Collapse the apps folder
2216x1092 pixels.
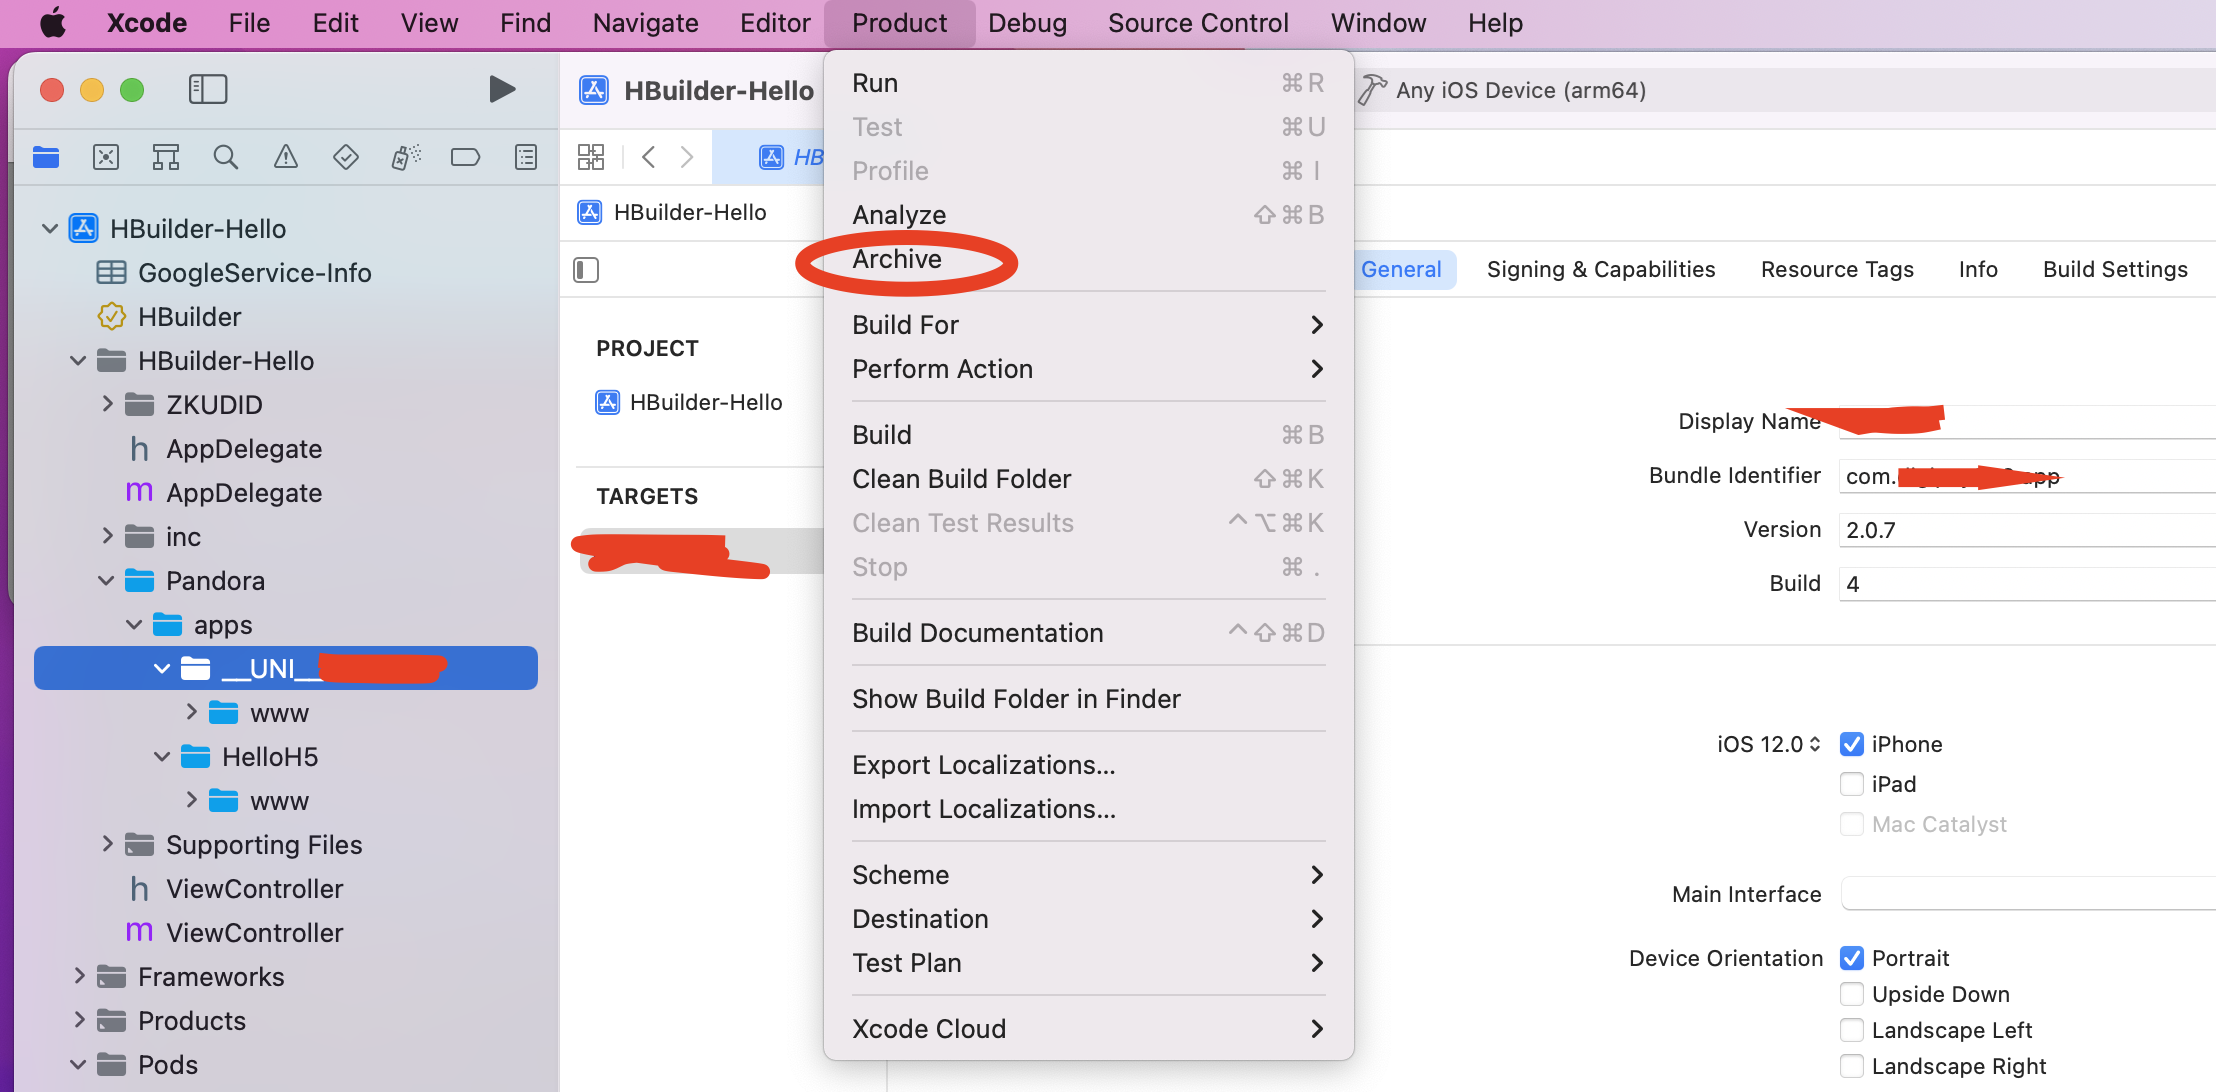134,625
